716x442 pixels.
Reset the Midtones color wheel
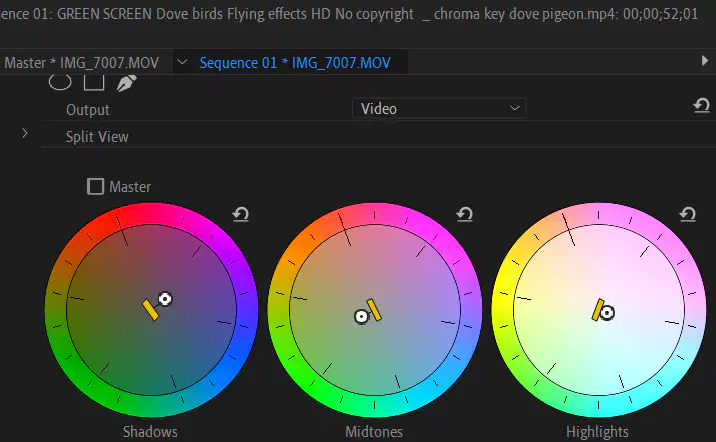464,214
